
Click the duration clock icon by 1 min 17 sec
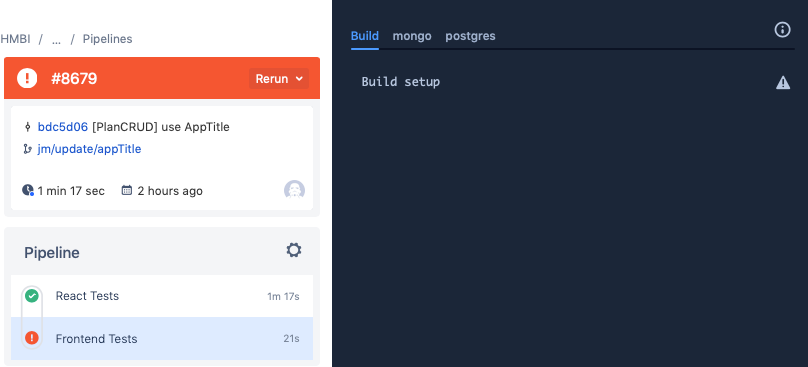click(28, 190)
